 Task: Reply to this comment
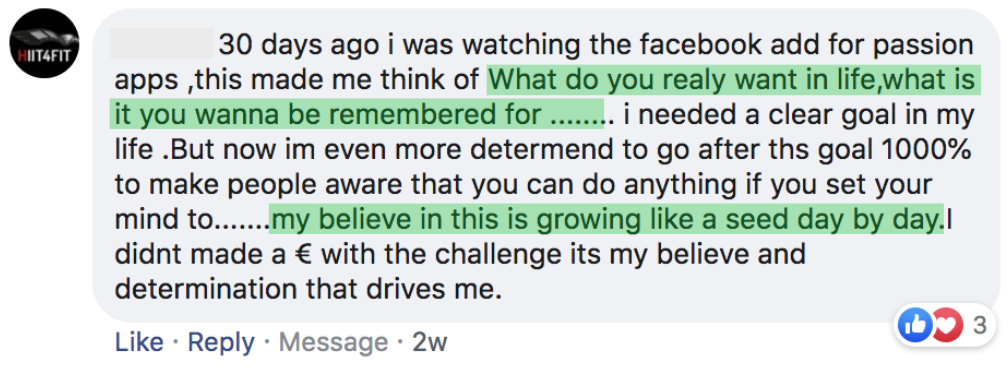[x=221, y=343]
